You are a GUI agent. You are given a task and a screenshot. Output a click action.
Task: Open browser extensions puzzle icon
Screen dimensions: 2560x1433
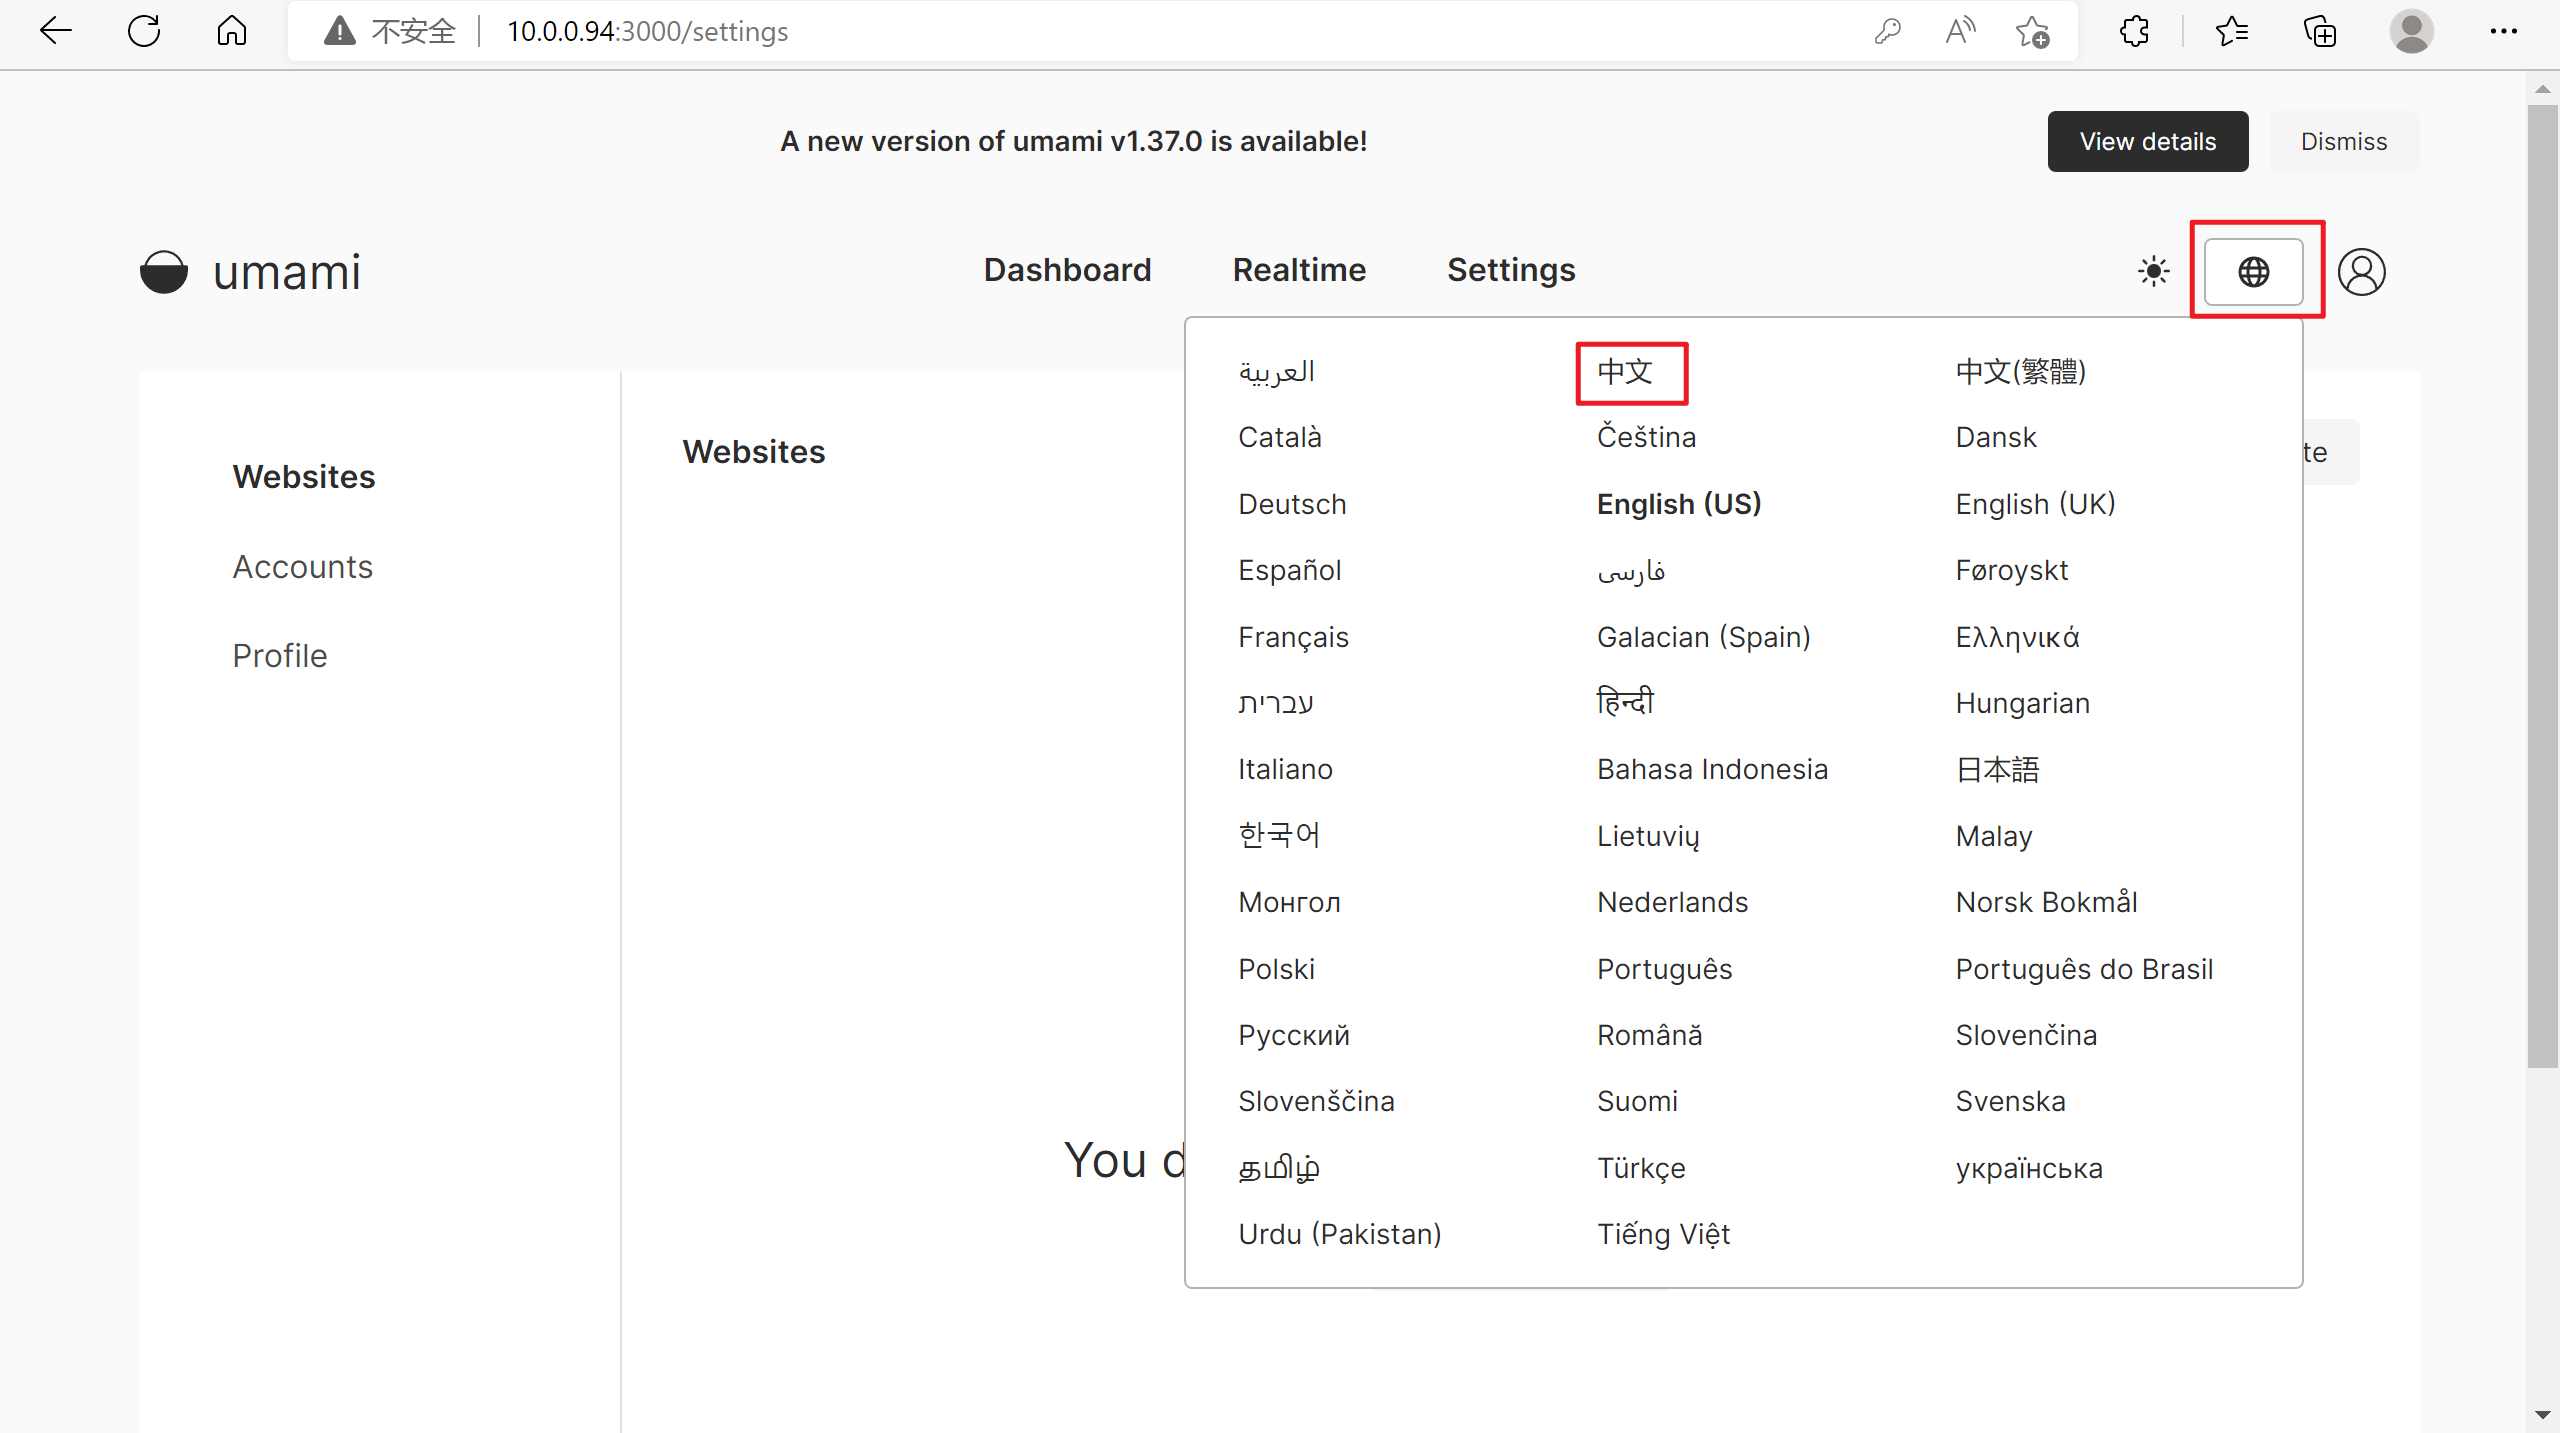coord(2134,31)
